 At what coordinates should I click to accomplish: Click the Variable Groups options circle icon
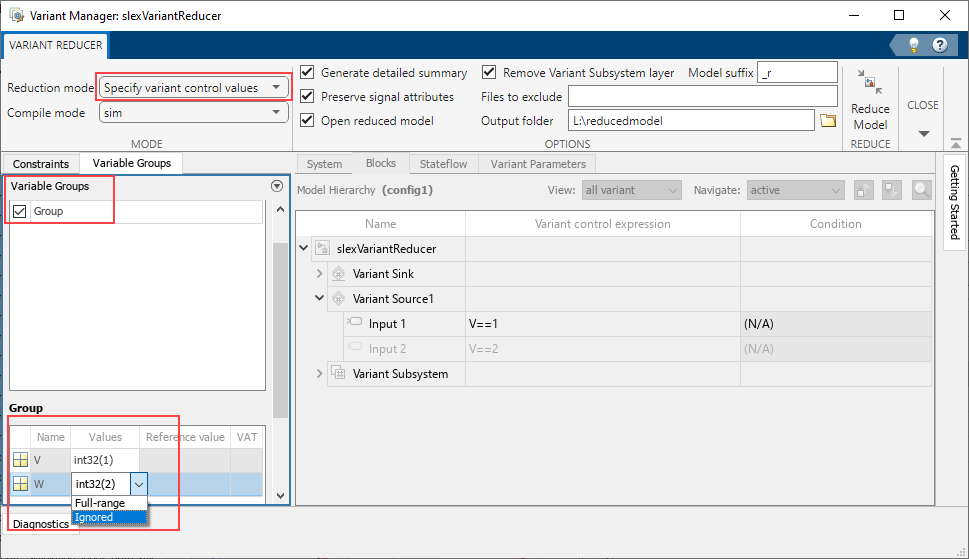click(277, 186)
